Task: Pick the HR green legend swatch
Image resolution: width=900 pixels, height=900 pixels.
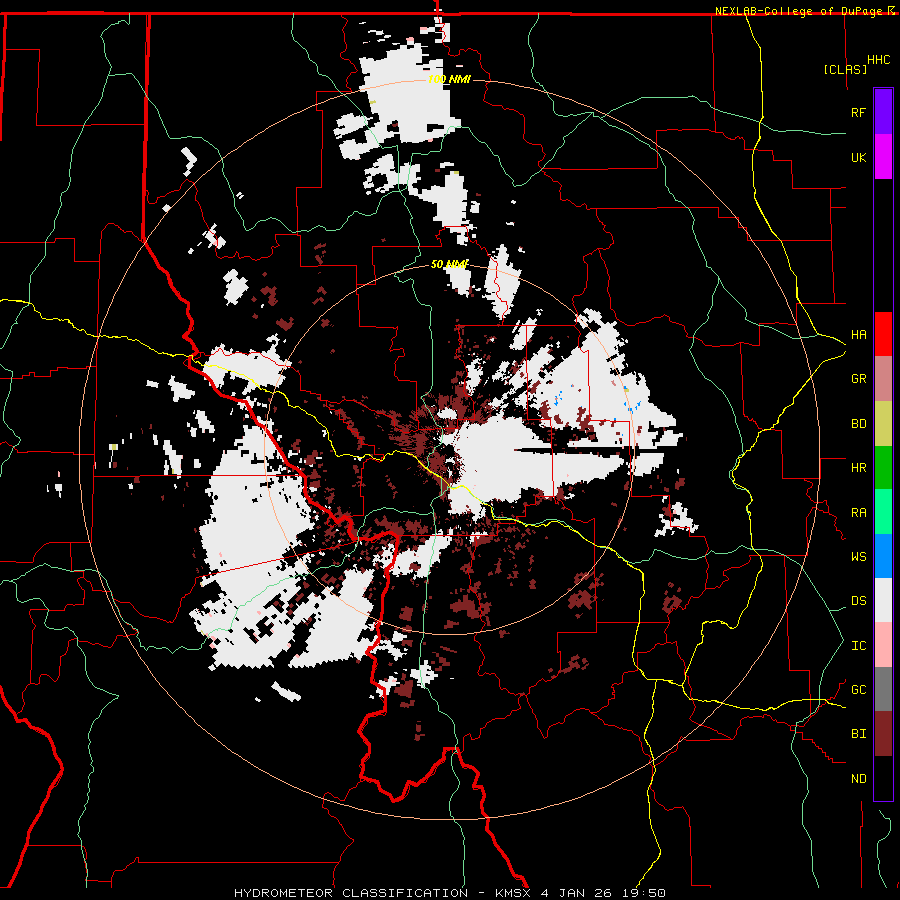Action: 883,468
